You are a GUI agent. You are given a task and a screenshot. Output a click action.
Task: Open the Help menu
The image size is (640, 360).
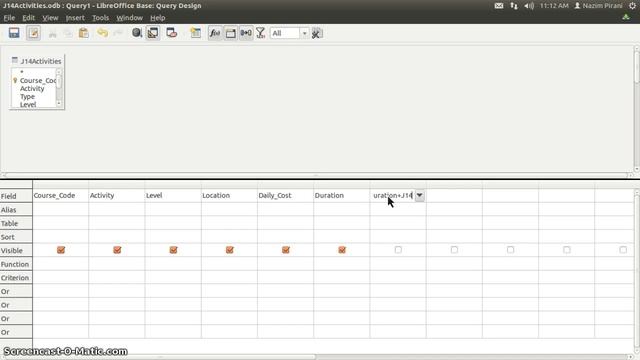click(158, 18)
